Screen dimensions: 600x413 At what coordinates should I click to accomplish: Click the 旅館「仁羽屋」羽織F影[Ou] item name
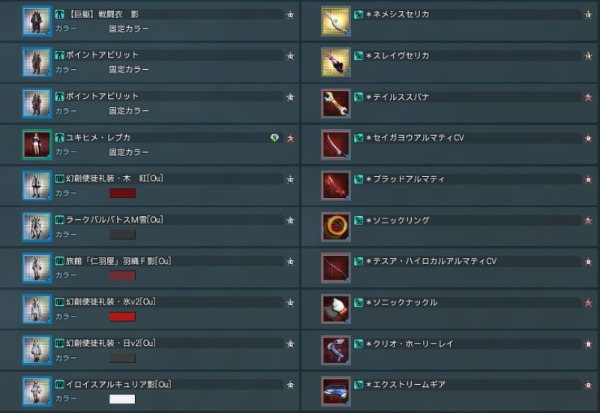pyautogui.click(x=119, y=261)
